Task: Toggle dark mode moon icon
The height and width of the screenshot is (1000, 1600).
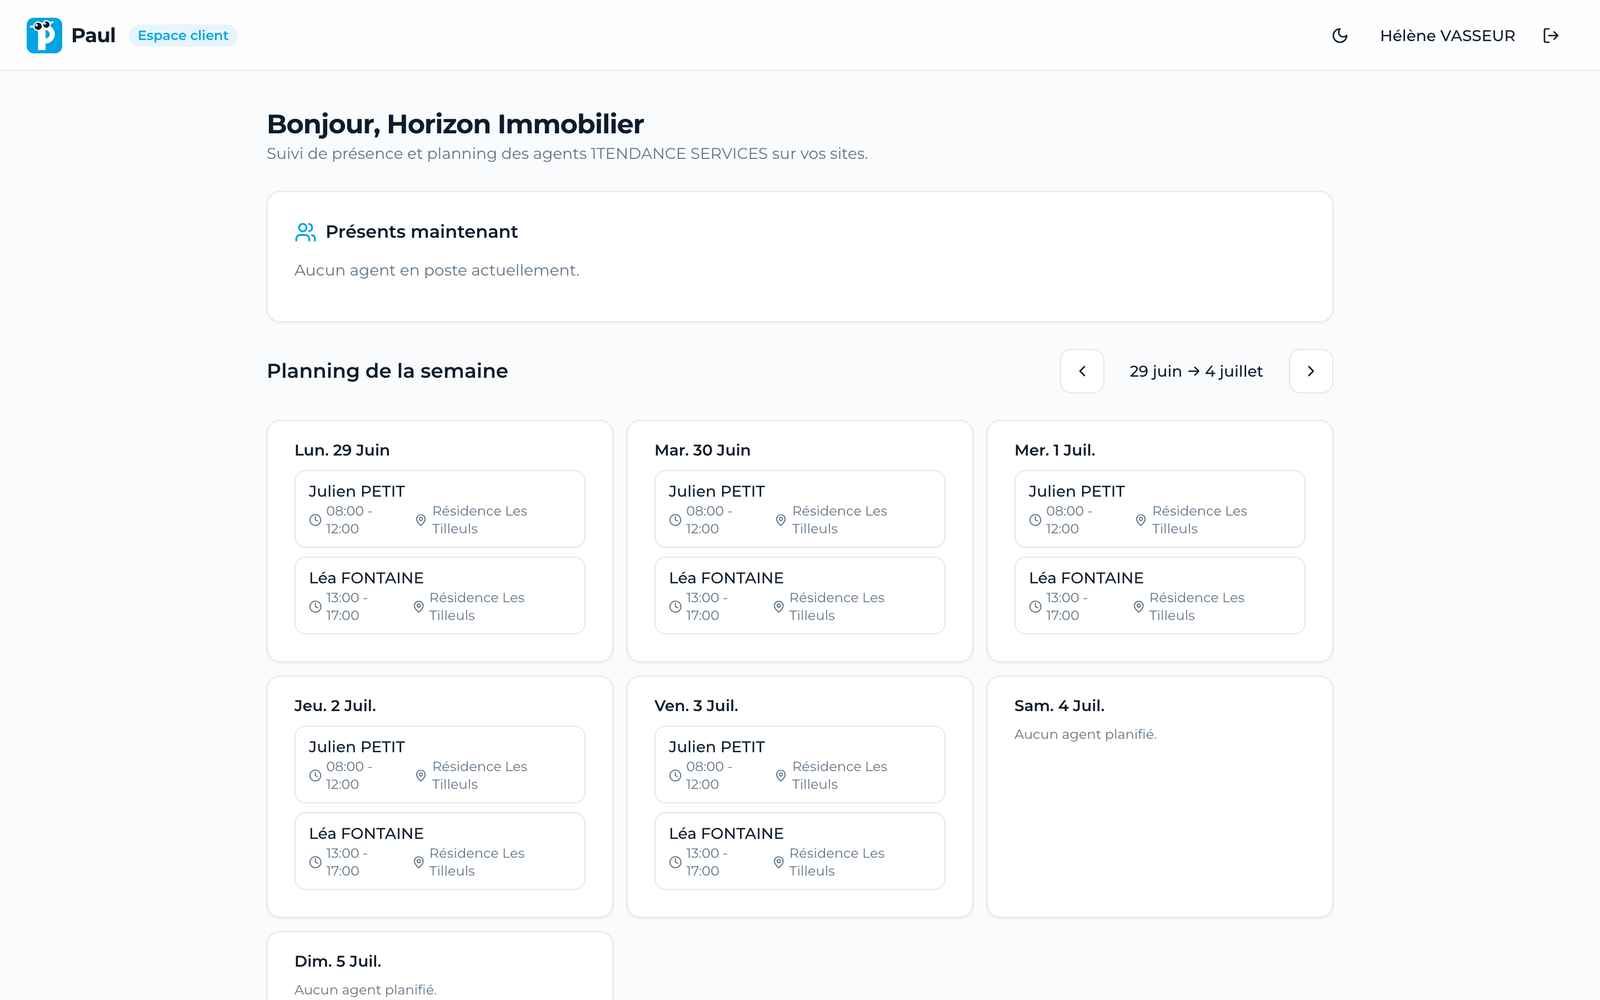Action: 1340,35
